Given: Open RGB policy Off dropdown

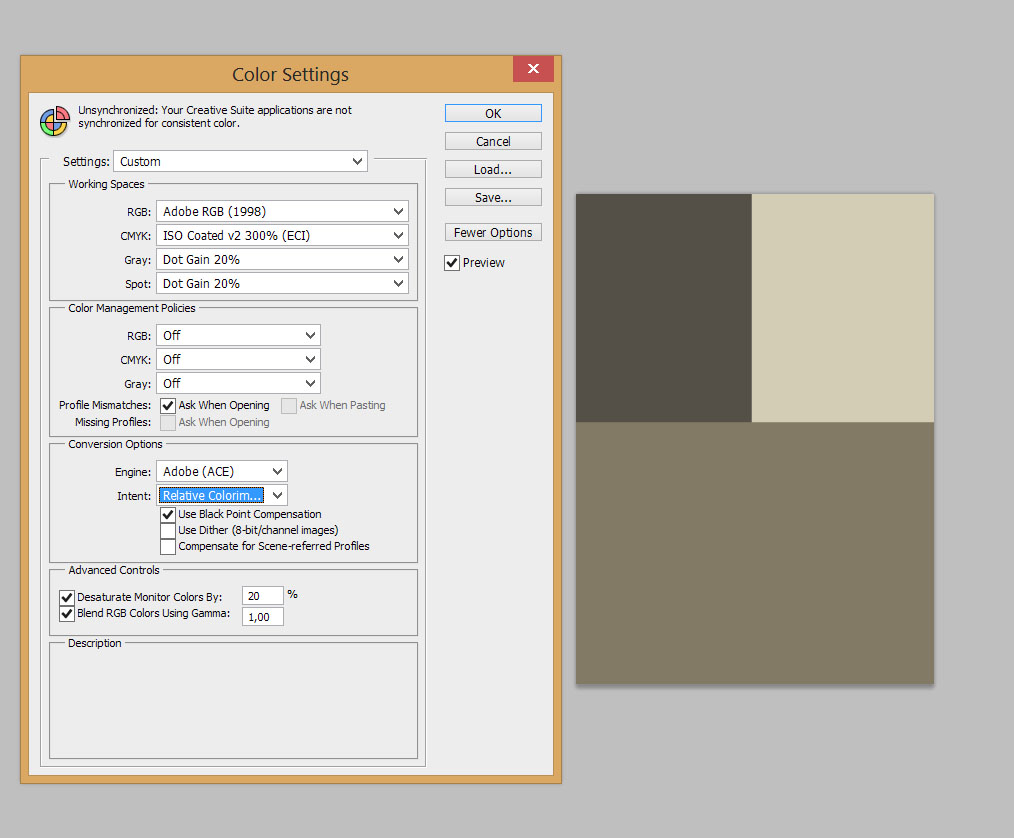Looking at the screenshot, I should click(238, 335).
